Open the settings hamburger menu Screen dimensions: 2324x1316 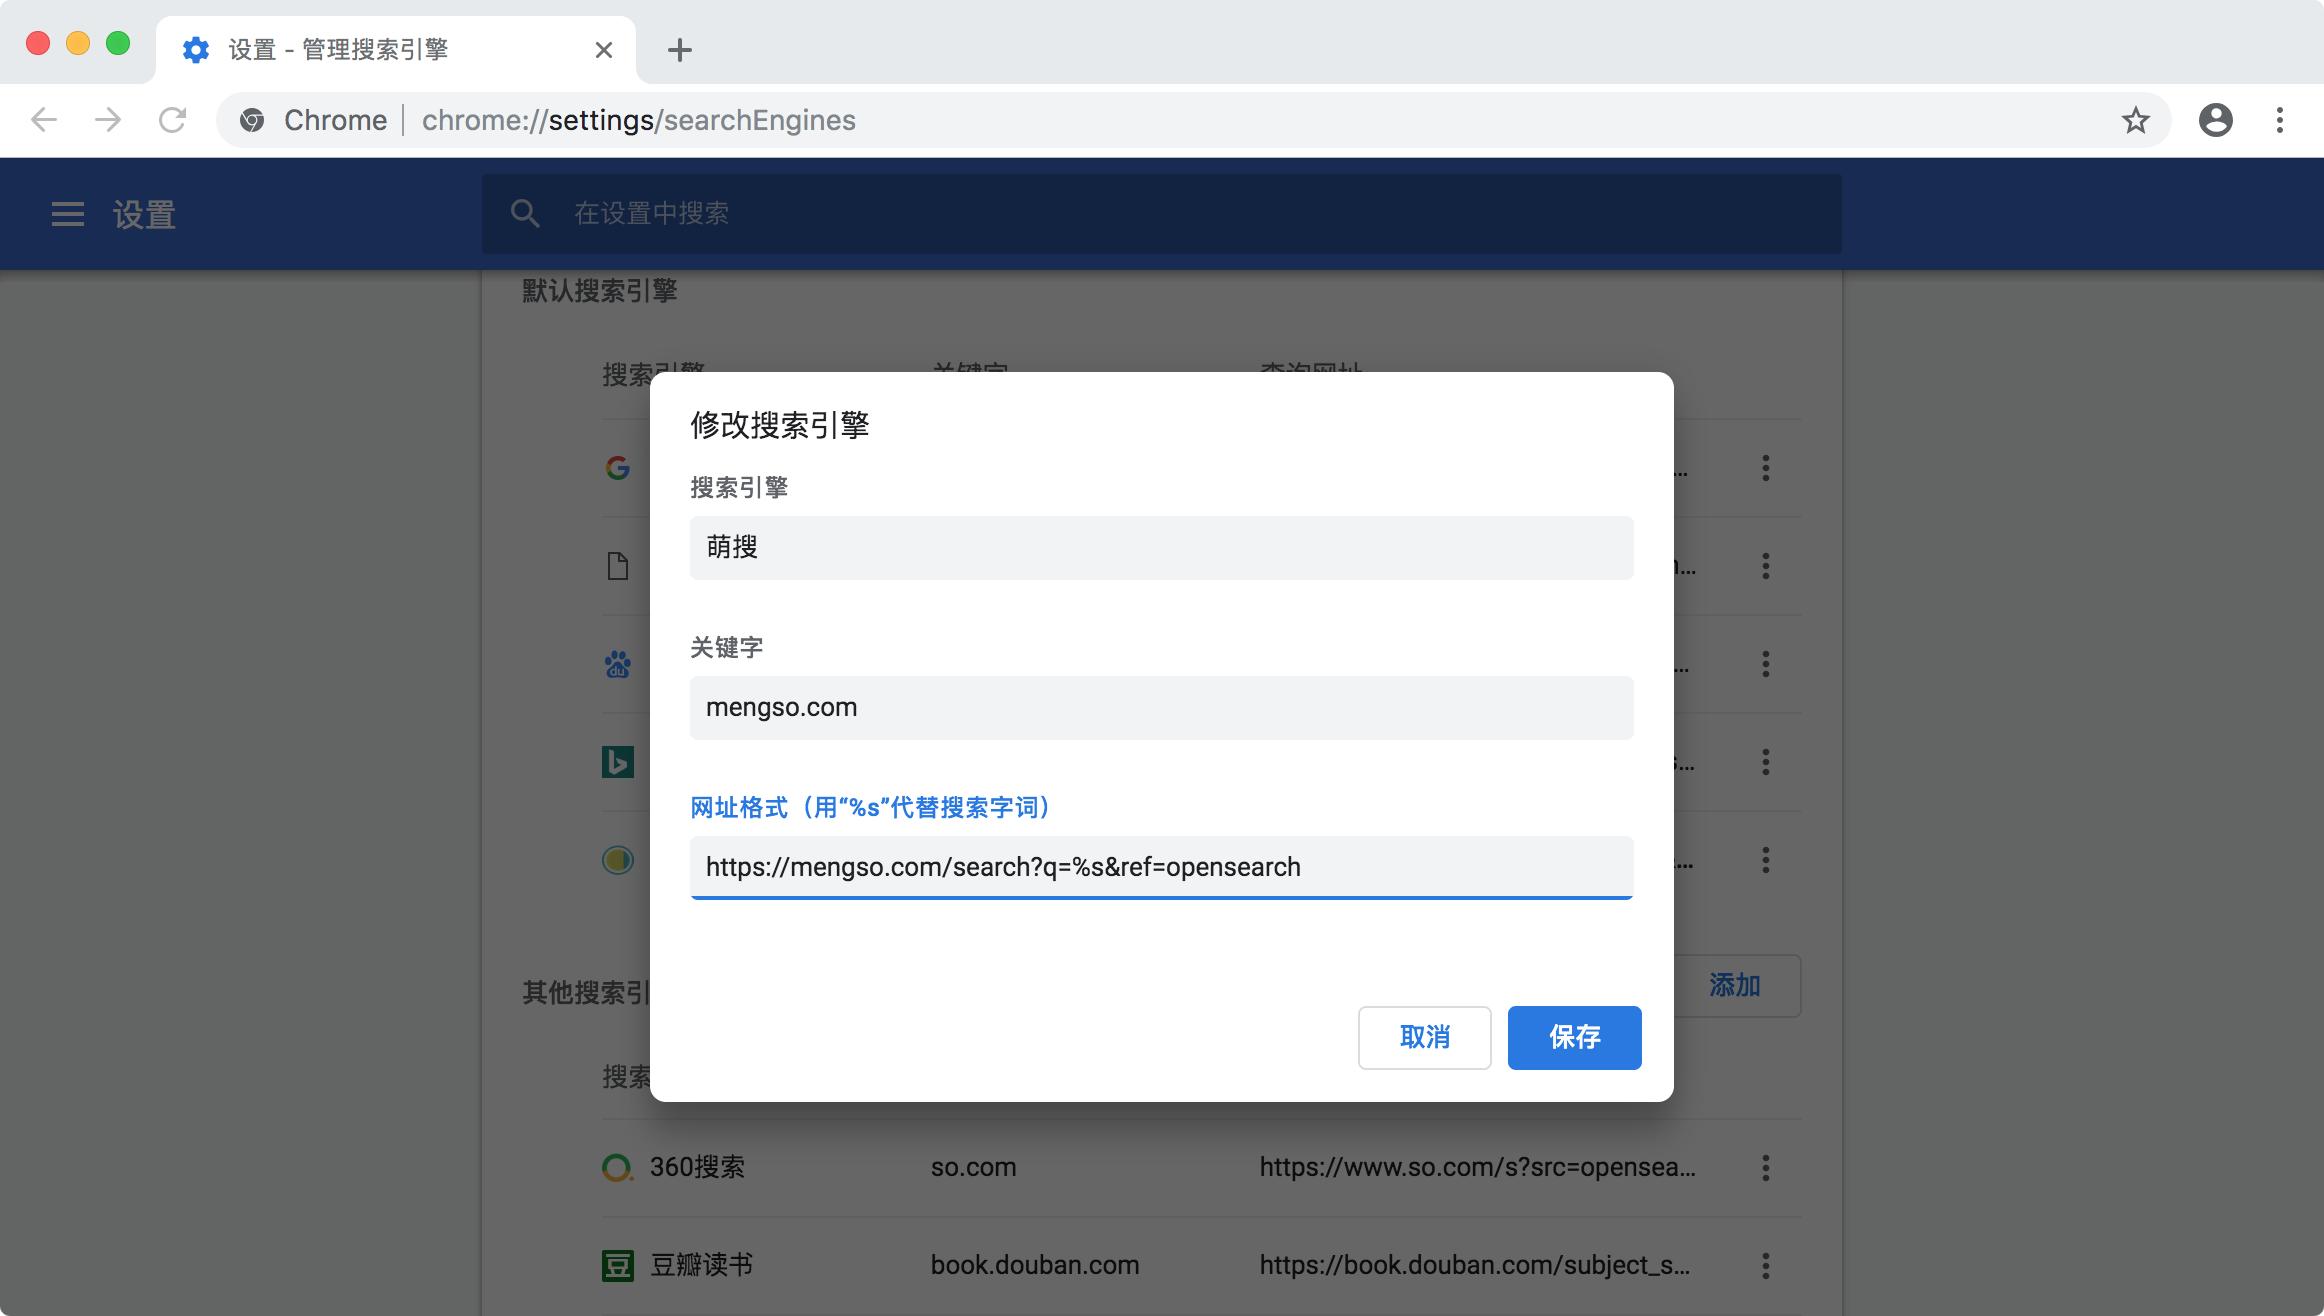click(66, 213)
